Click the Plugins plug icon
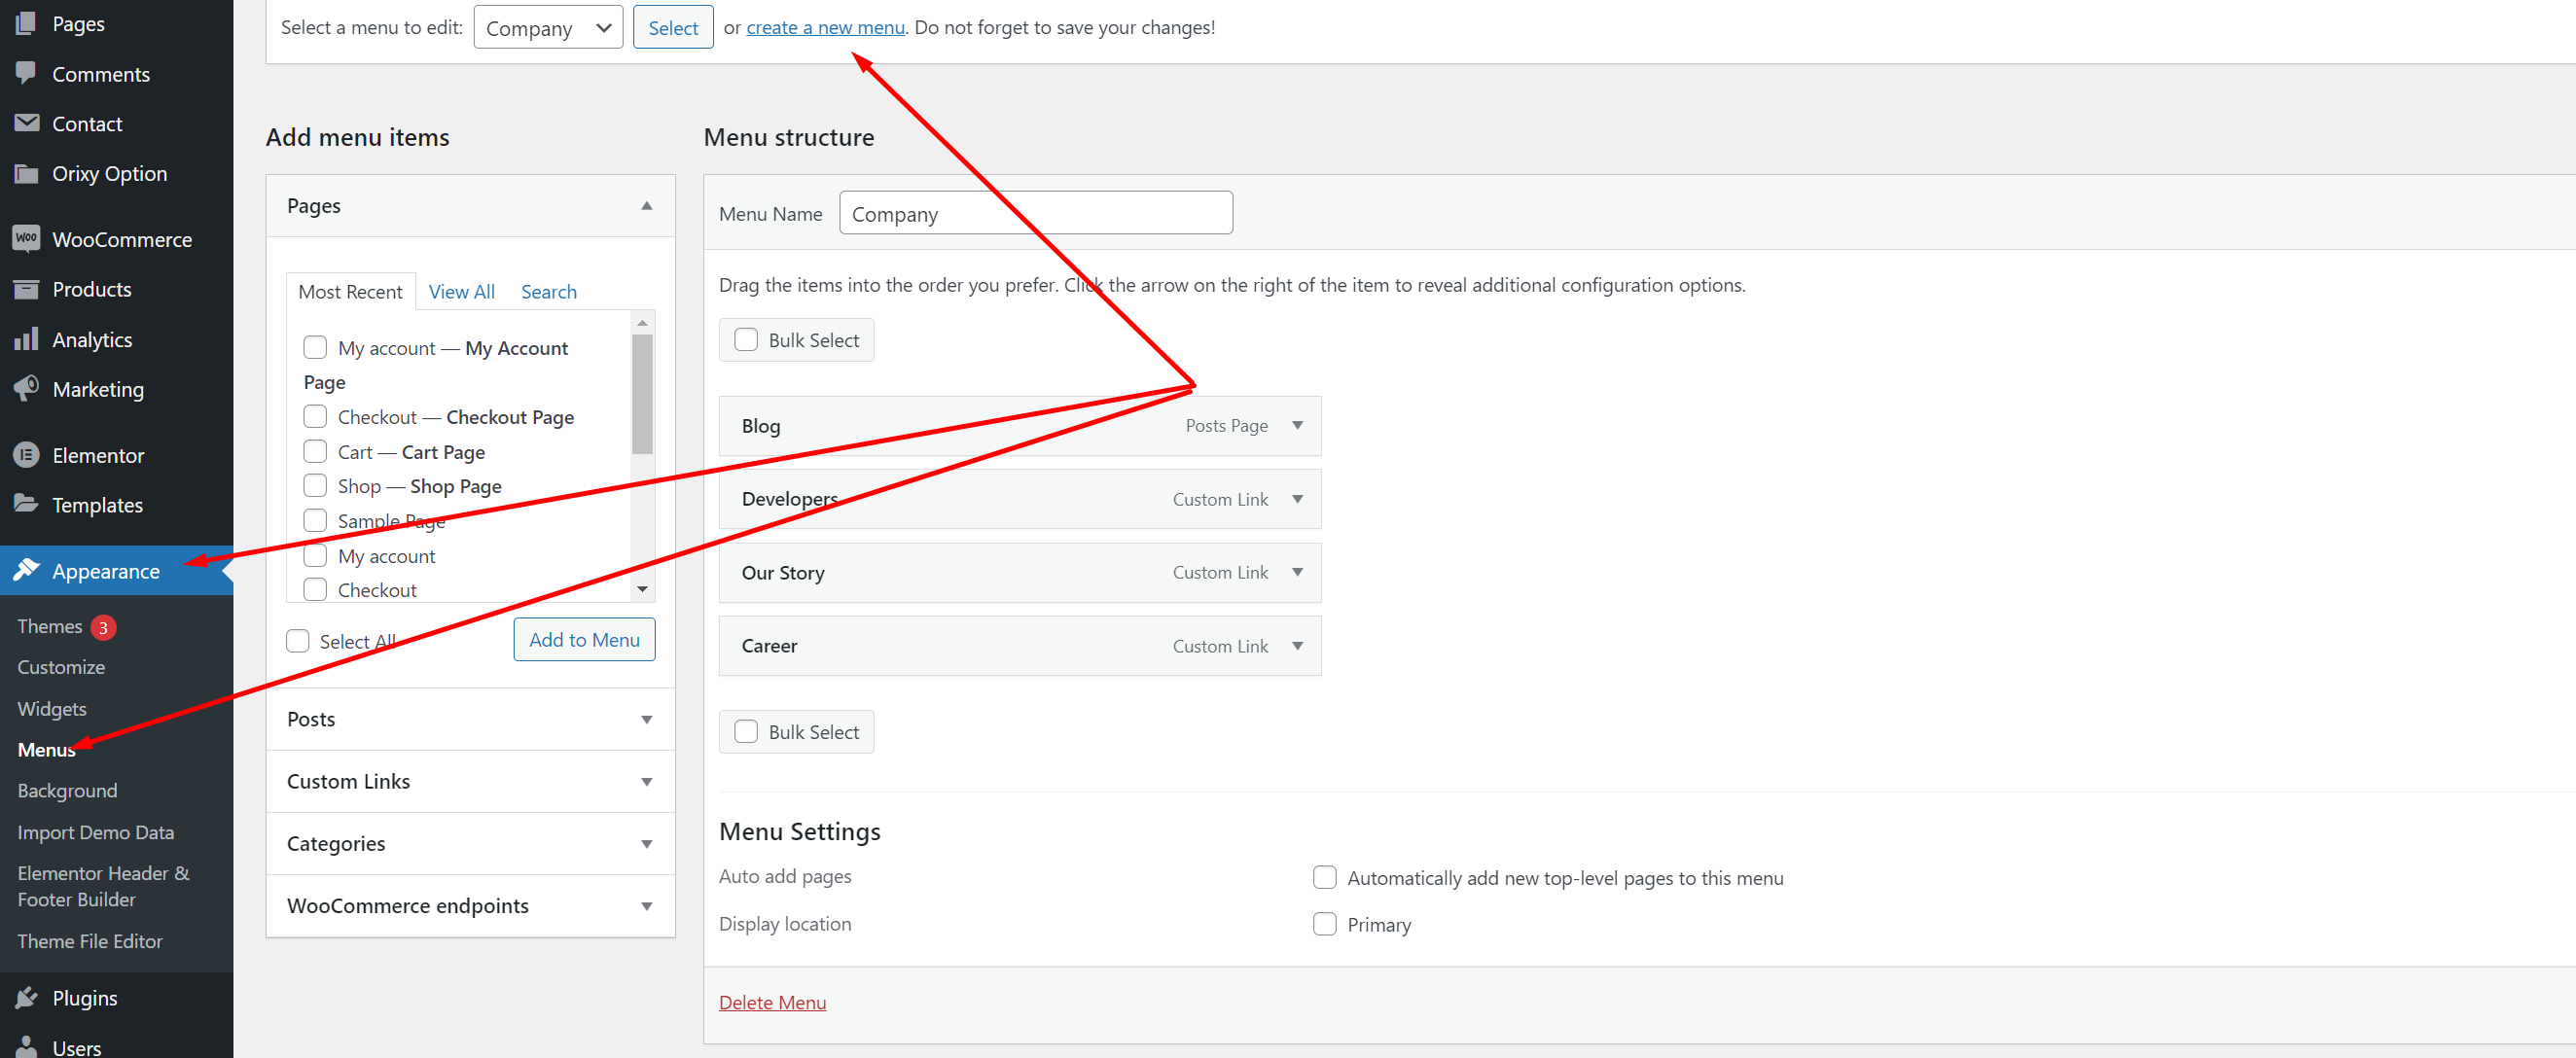Viewport: 2576px width, 1058px height. tap(27, 997)
